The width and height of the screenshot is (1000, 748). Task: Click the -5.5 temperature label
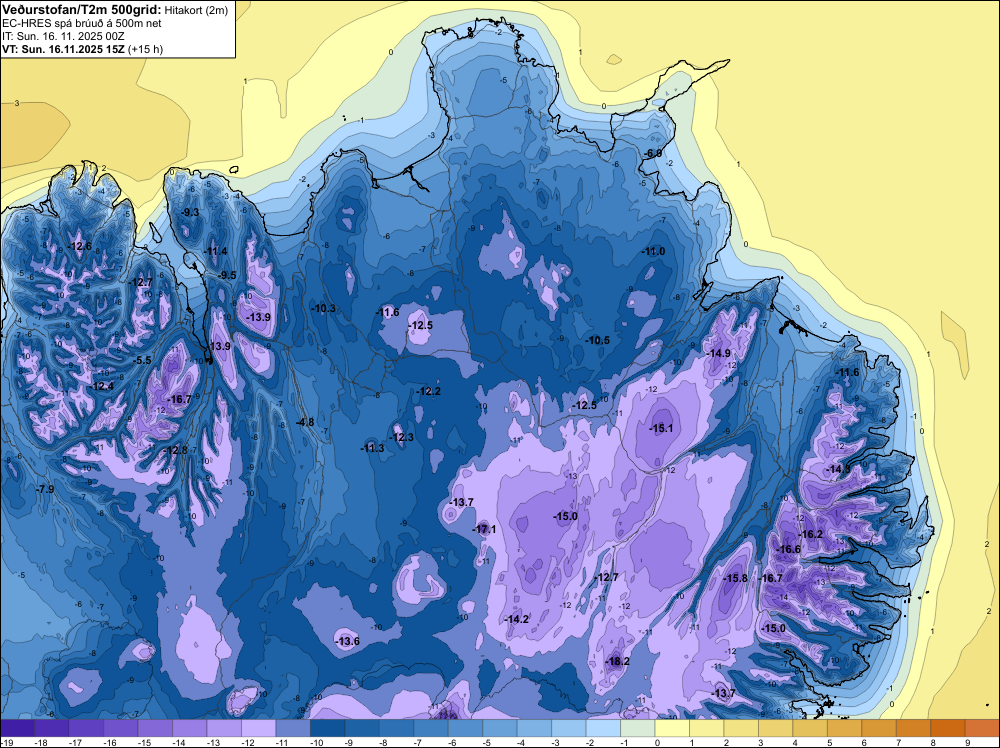tap(142, 360)
